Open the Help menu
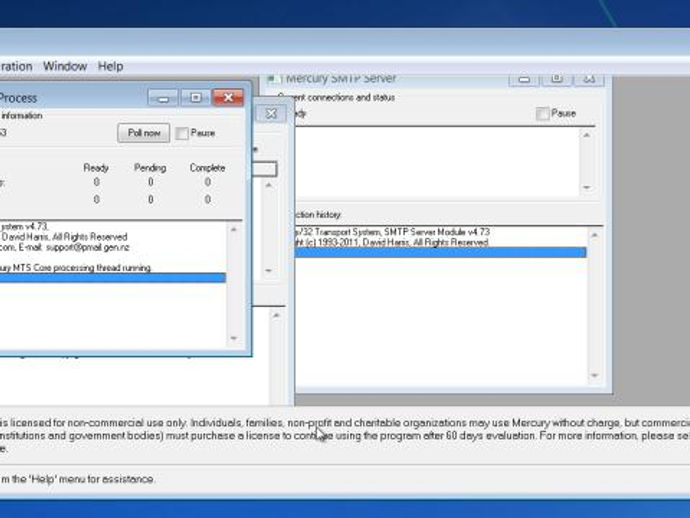The height and width of the screenshot is (518, 690). [110, 66]
